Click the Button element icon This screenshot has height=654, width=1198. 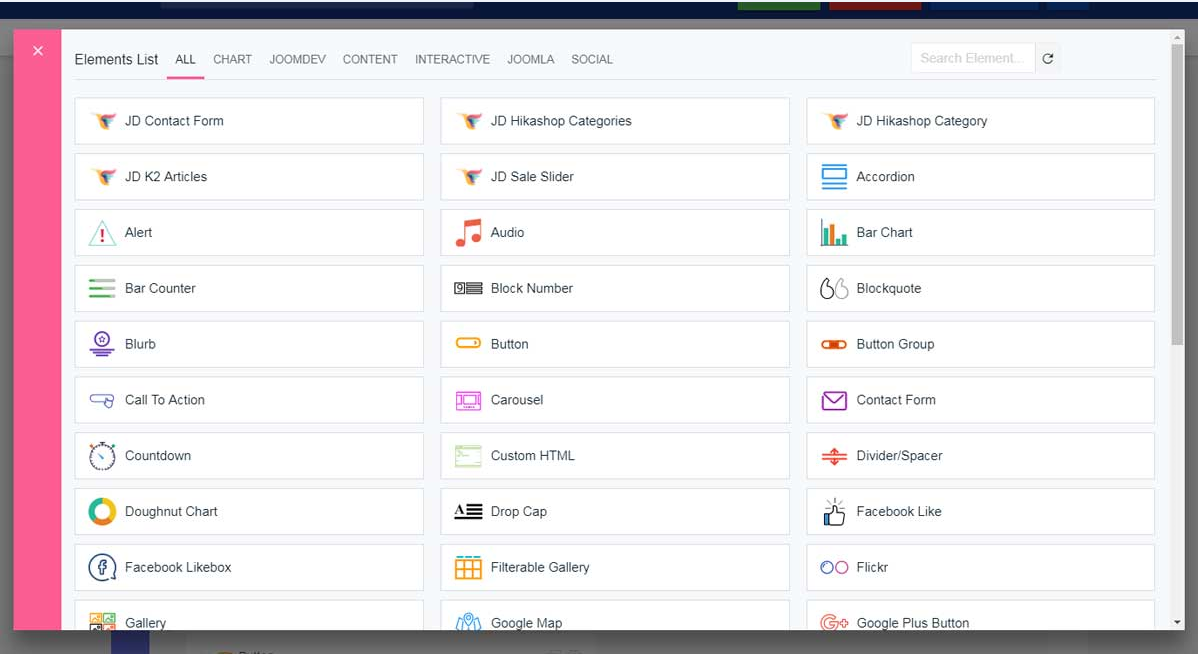click(468, 343)
